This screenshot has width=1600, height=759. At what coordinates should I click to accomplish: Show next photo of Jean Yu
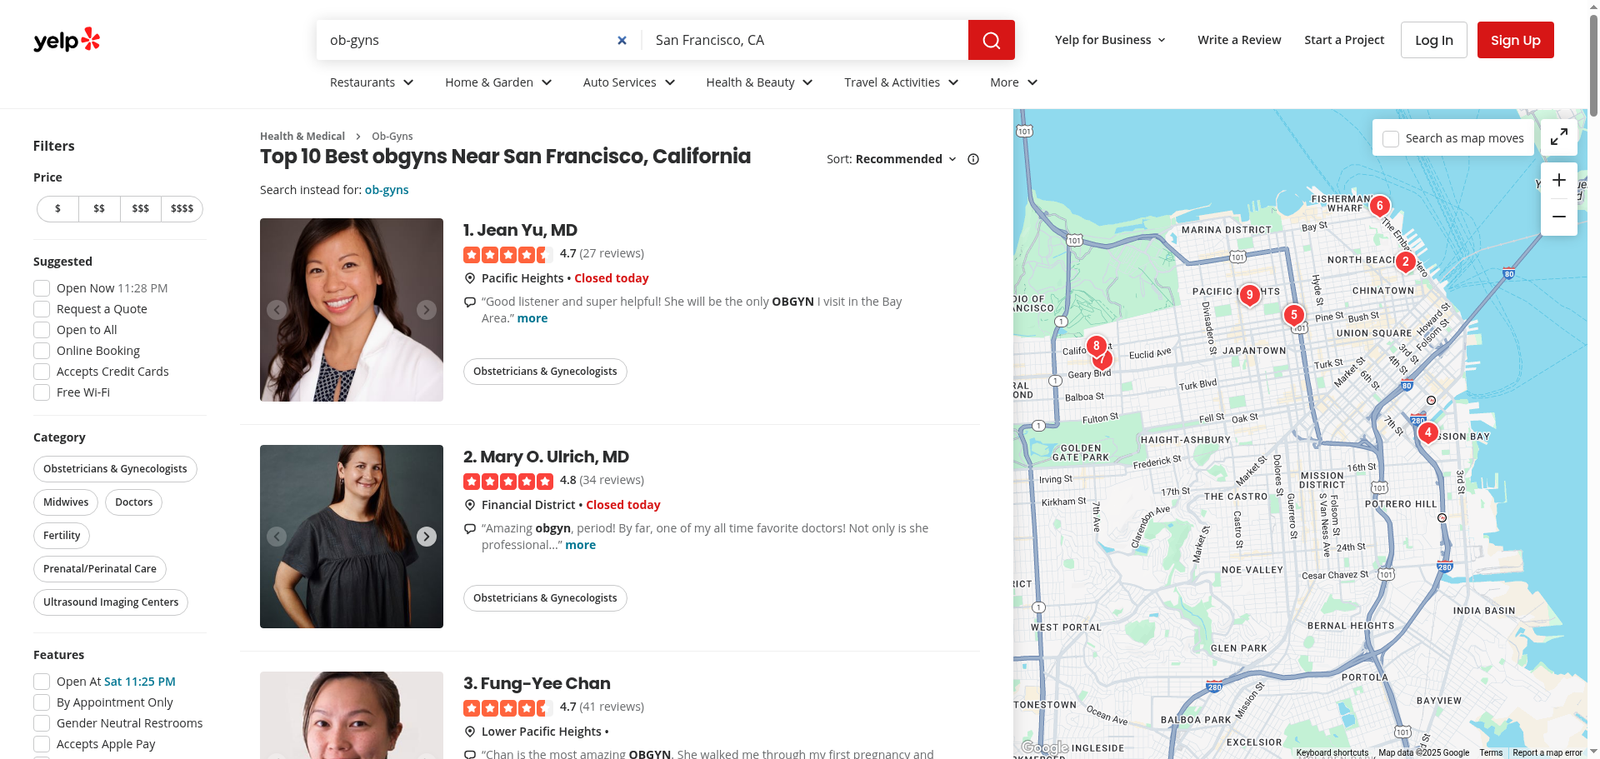pyautogui.click(x=426, y=310)
